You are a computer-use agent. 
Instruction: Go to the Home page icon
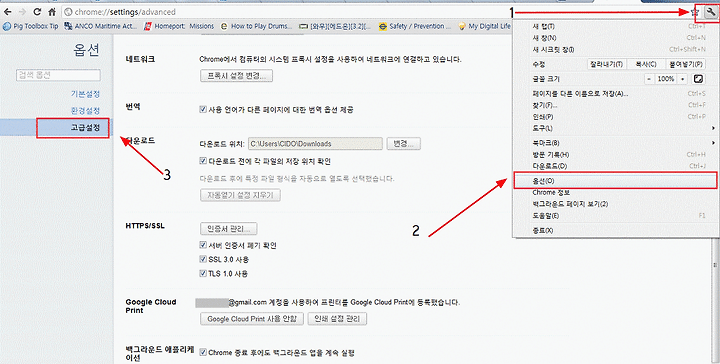(52, 12)
